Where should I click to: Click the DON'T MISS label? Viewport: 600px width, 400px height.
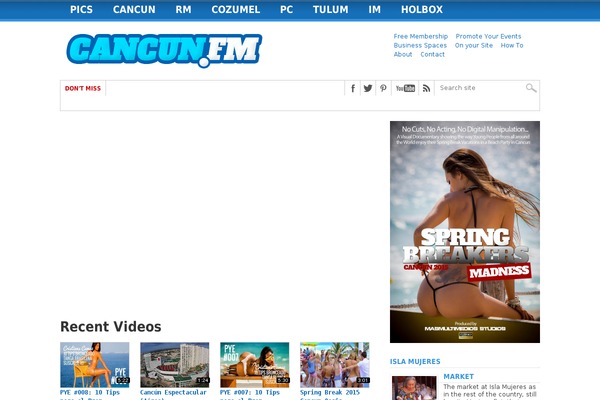click(x=83, y=88)
